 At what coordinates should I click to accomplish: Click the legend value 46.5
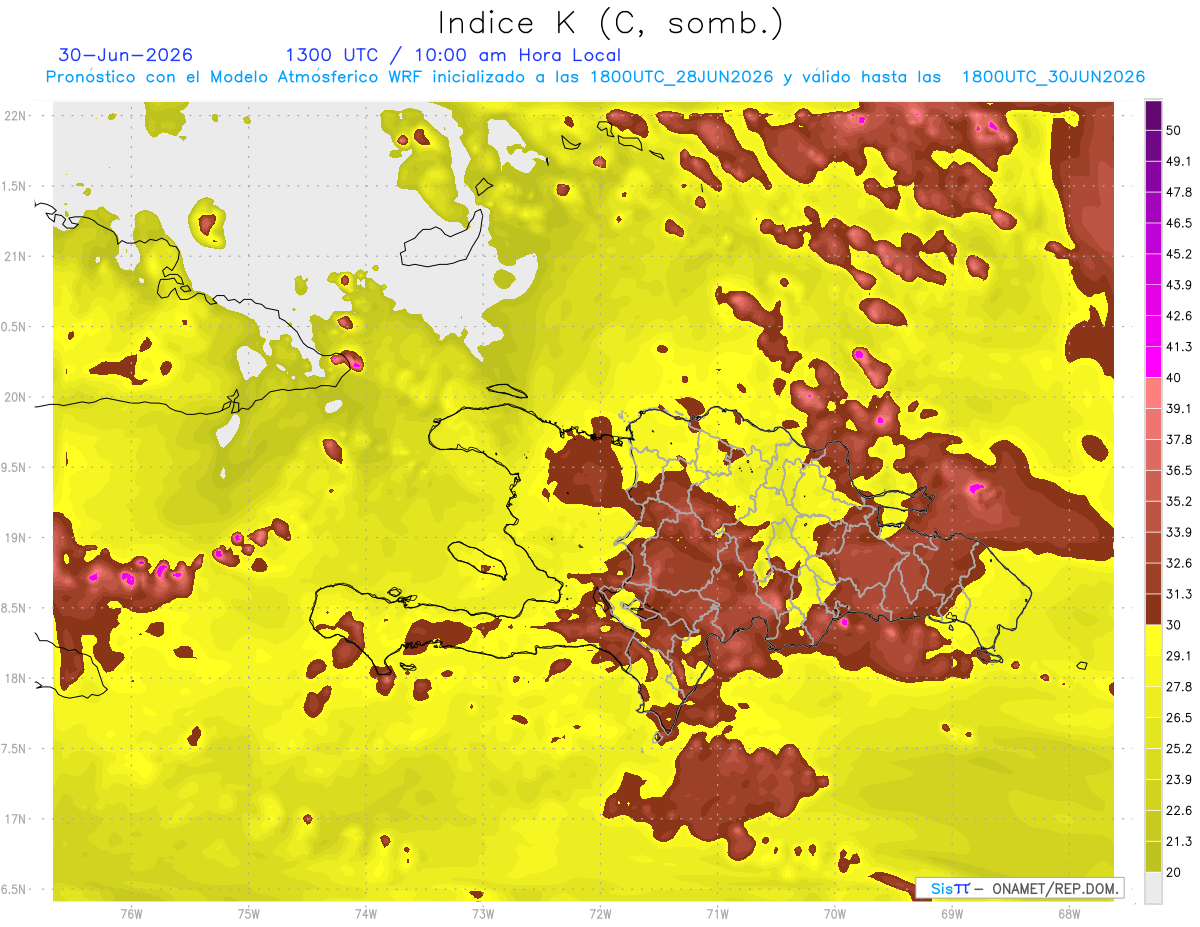click(1179, 223)
